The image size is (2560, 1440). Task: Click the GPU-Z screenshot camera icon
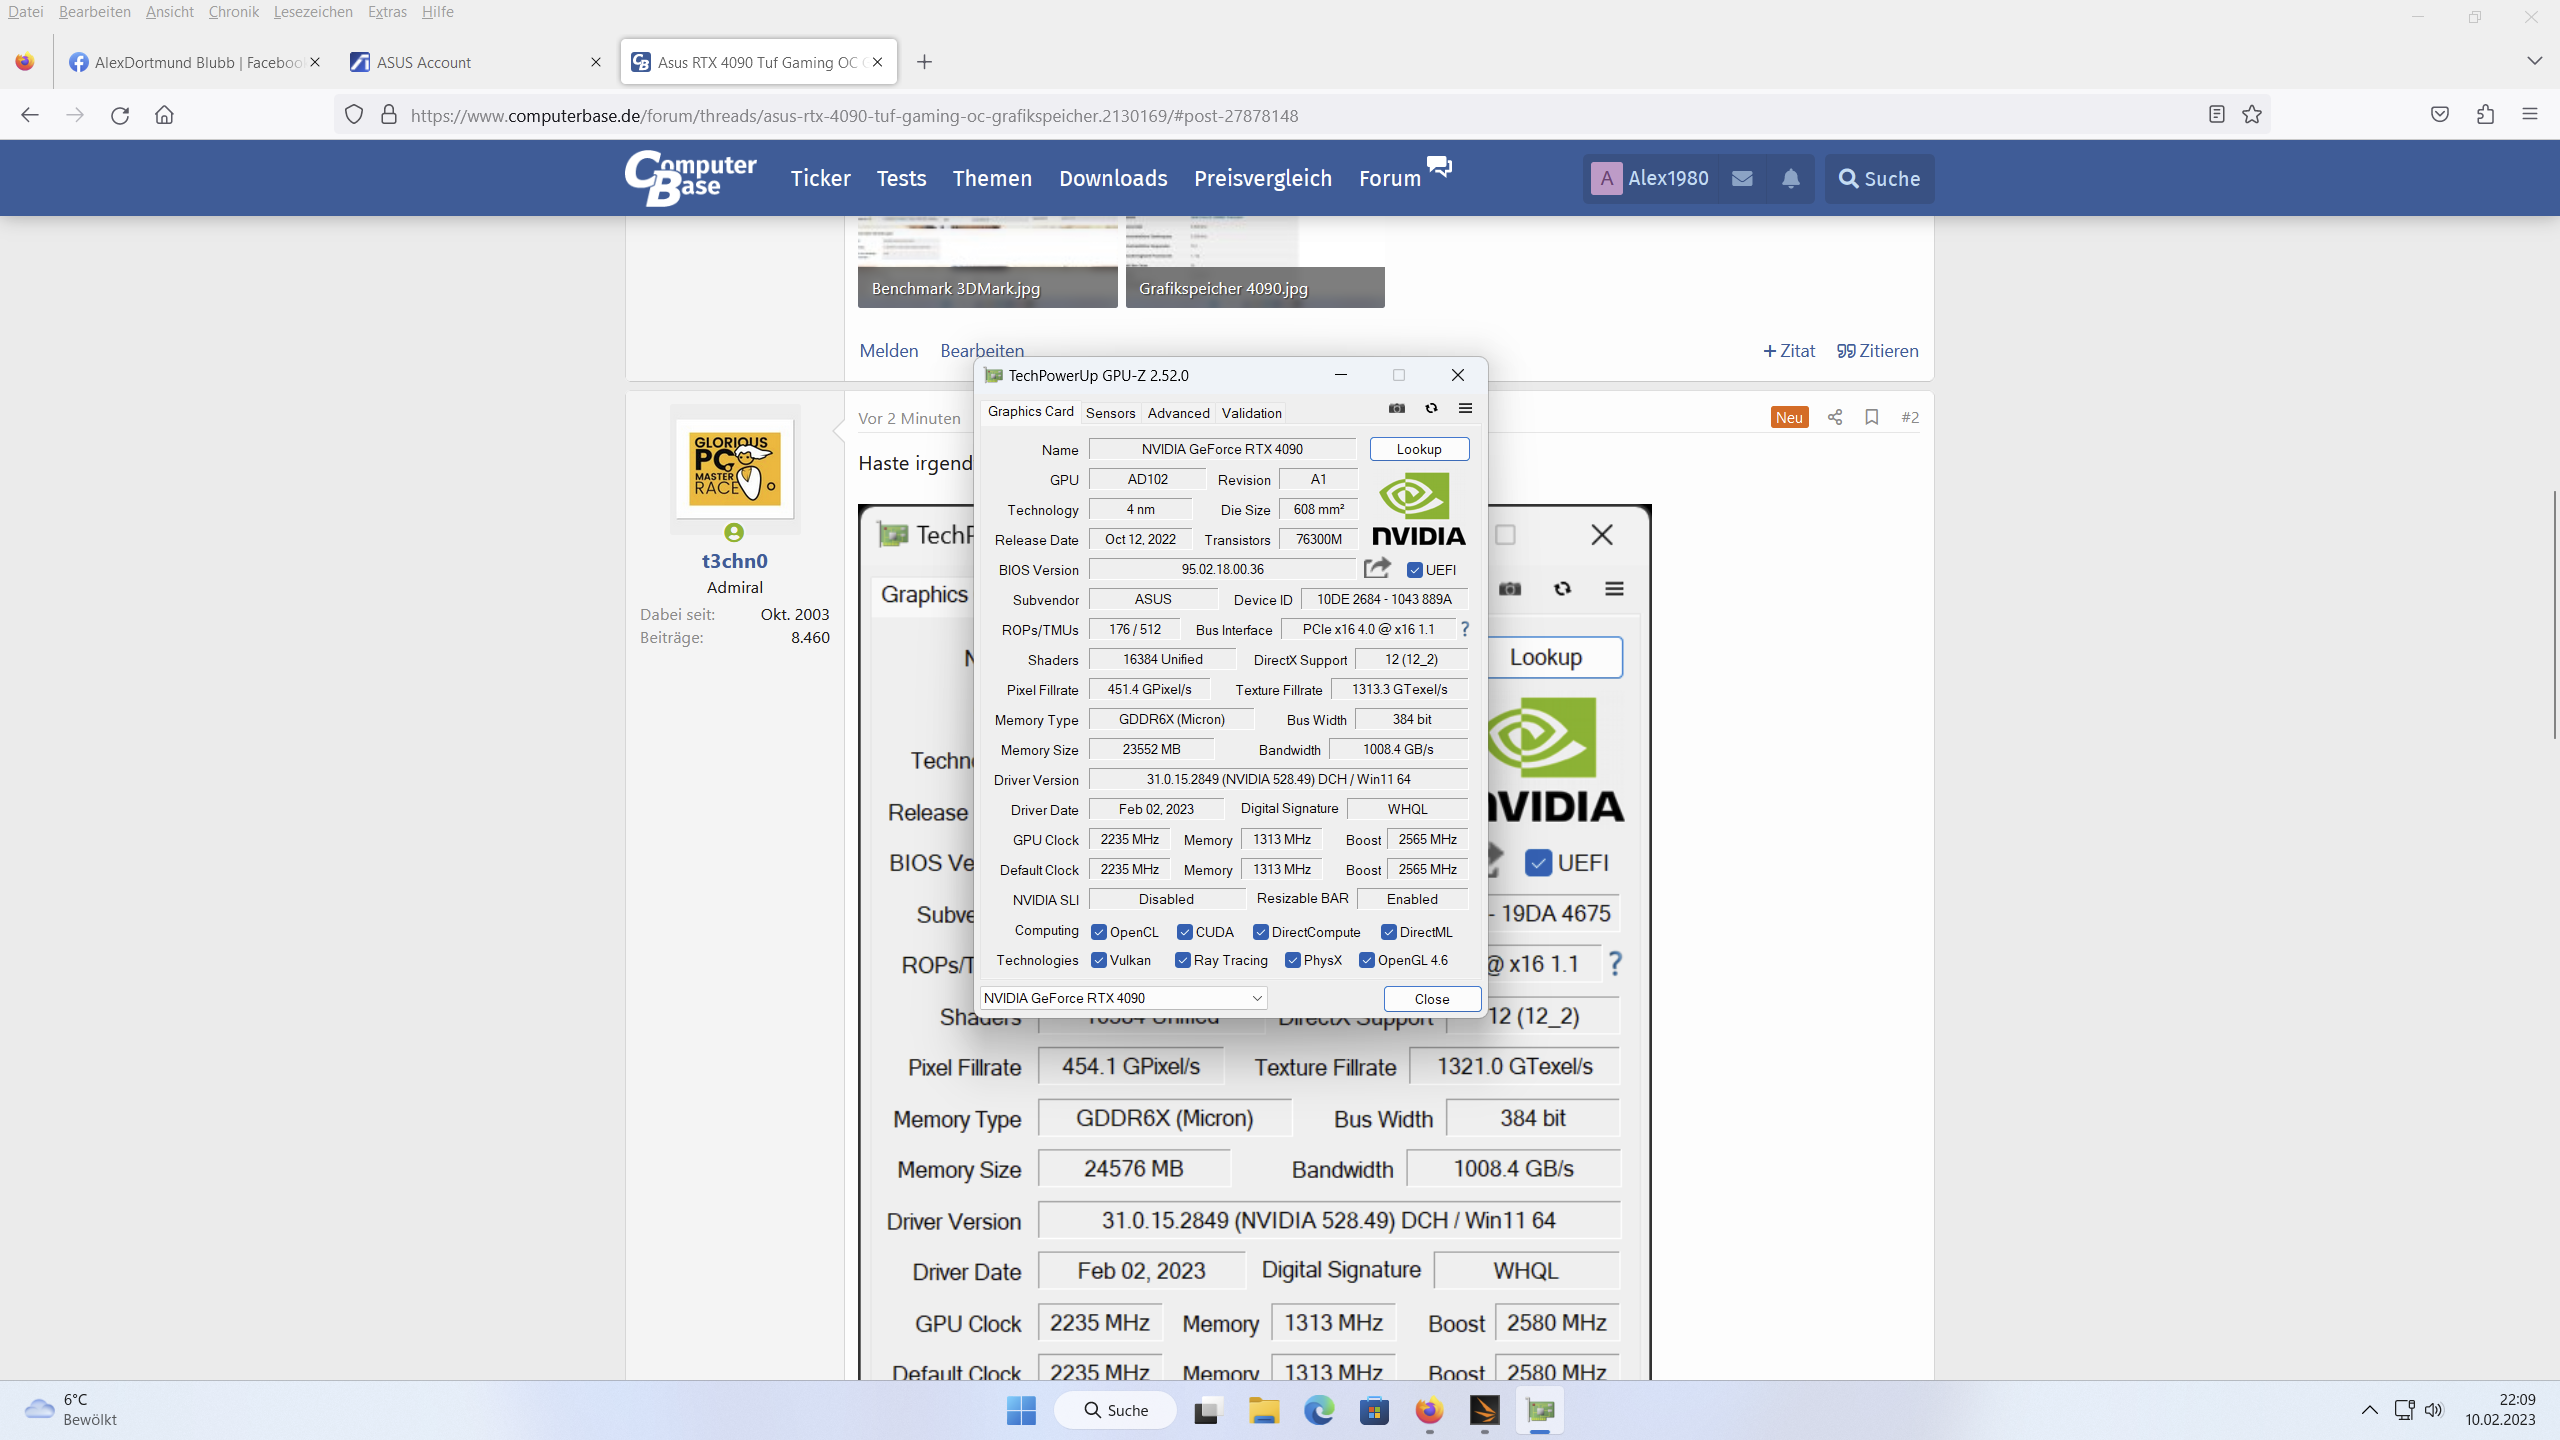pos(1397,408)
